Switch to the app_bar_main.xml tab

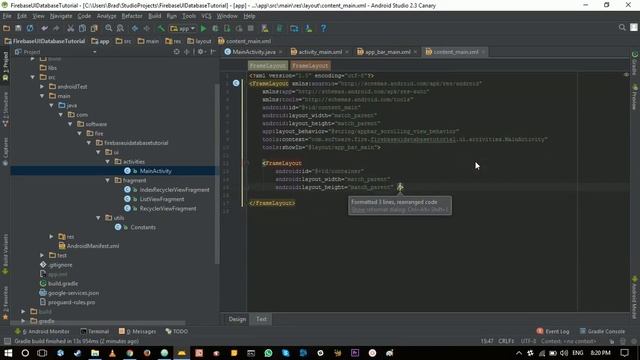387,52
